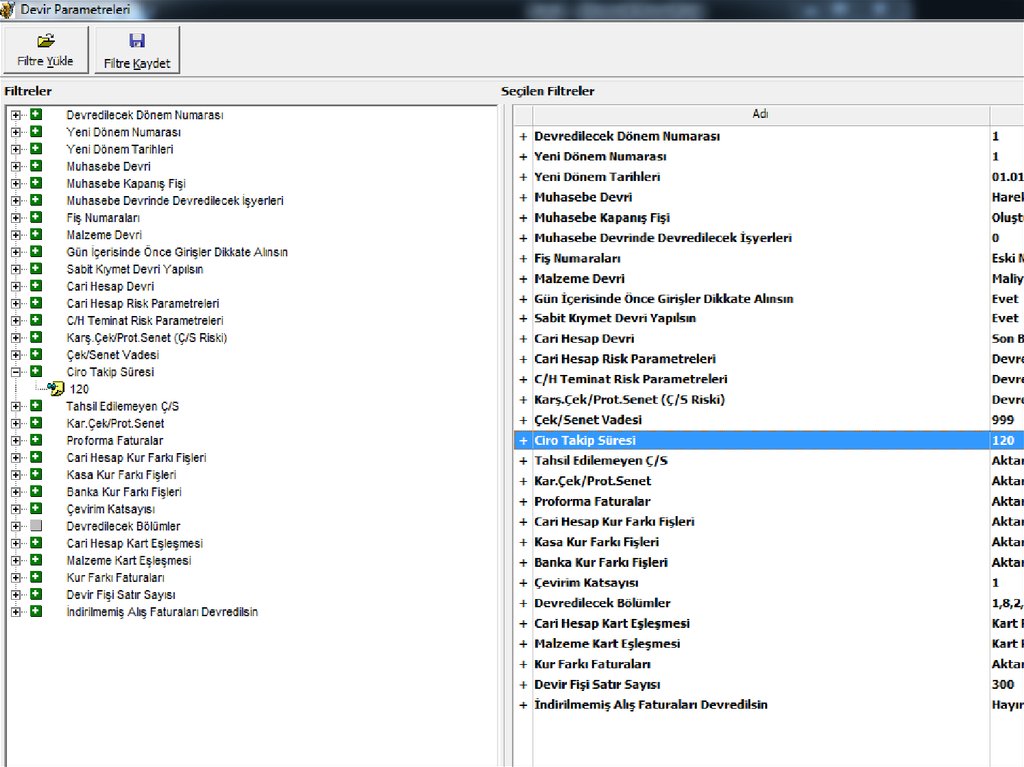Click green plus icon beside Proforma Faturalar

tap(36, 440)
